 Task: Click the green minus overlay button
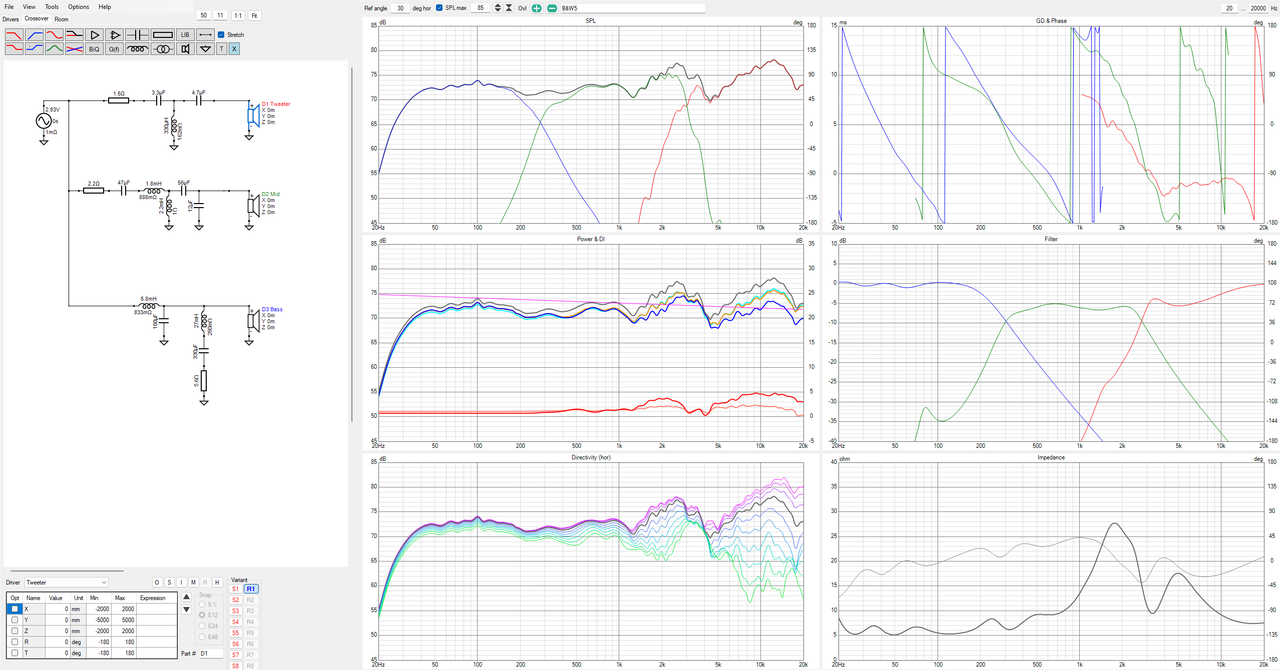551,8
